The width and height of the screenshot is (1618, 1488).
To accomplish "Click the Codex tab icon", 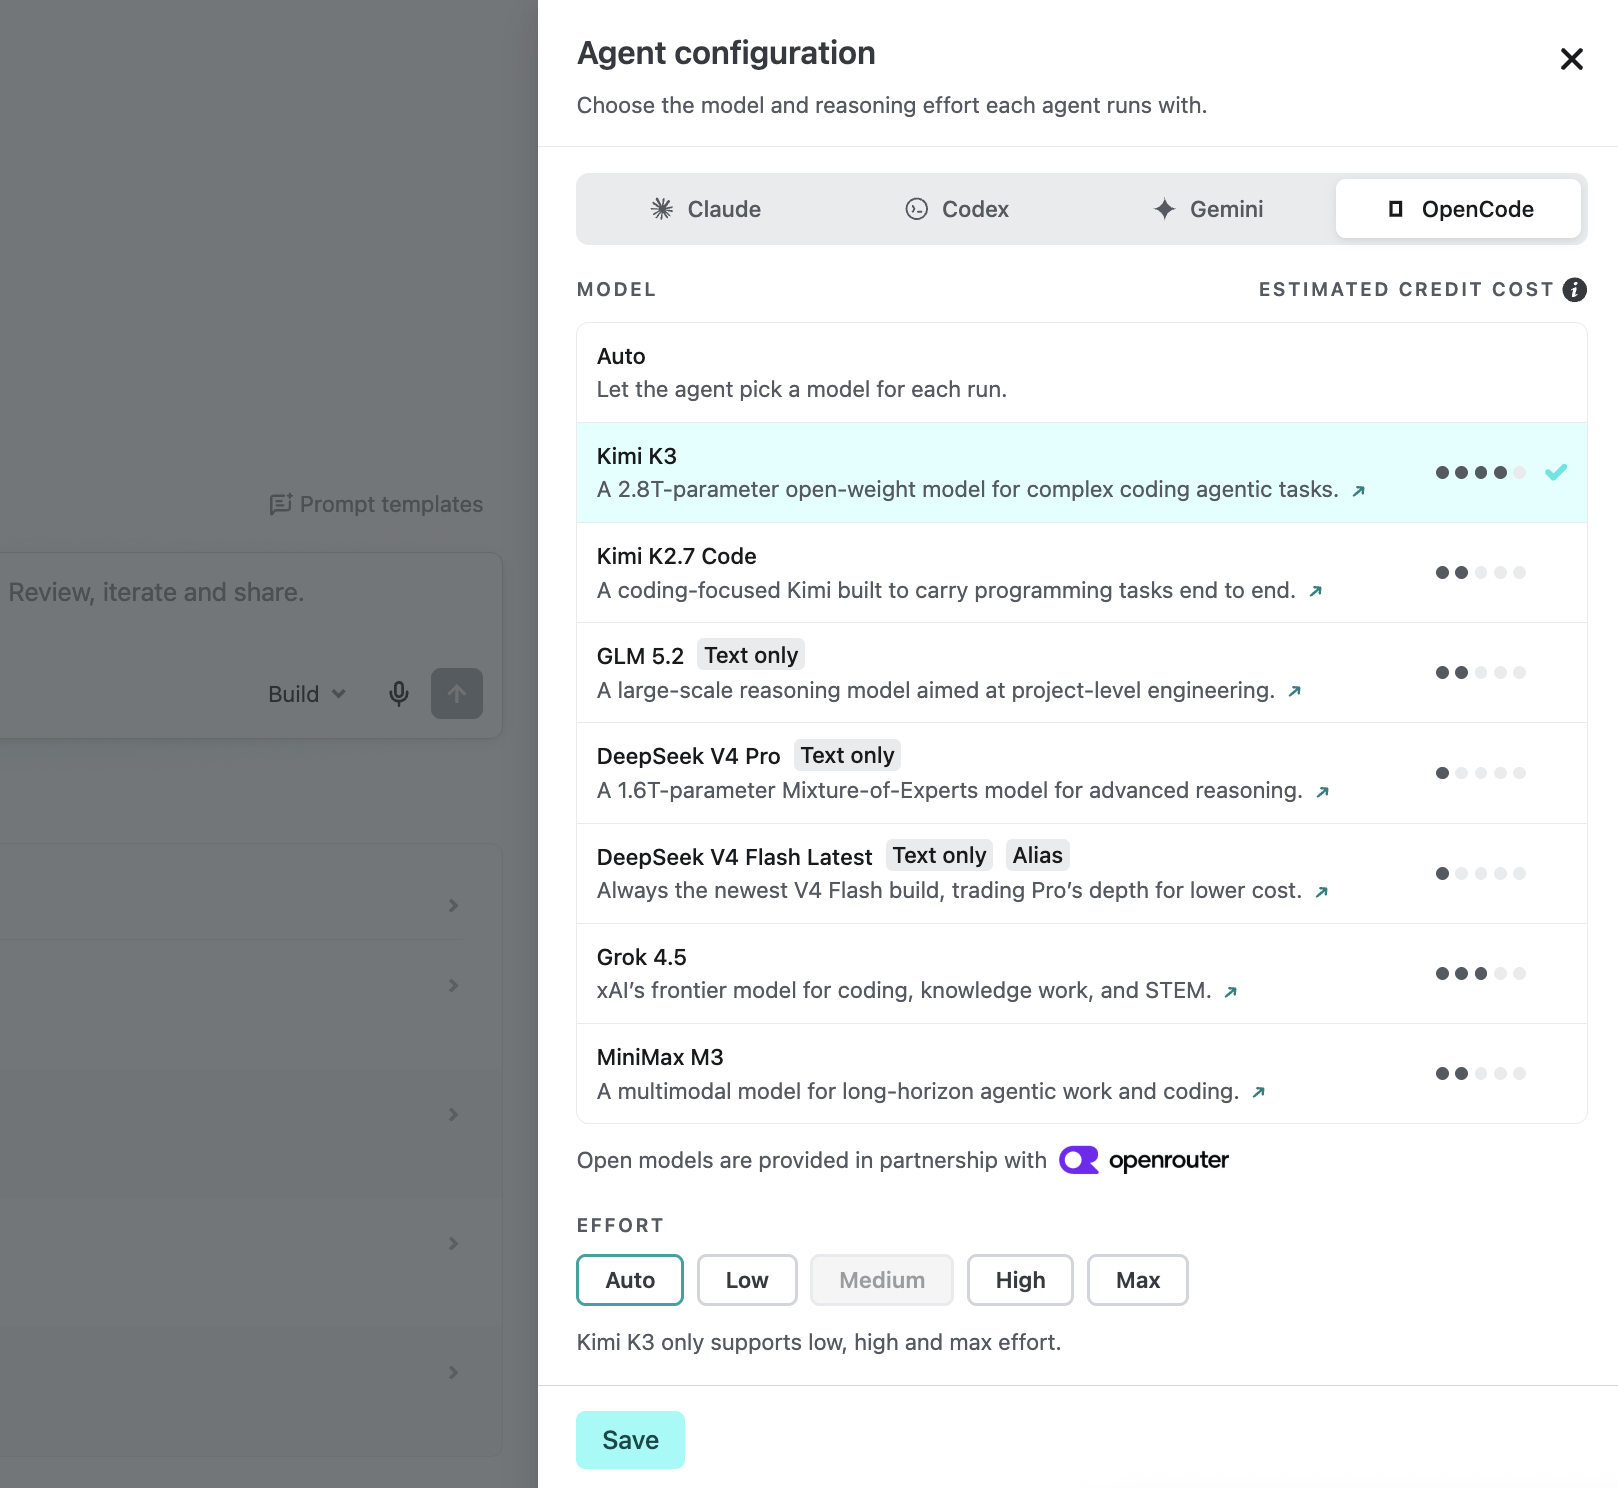I will 917,209.
